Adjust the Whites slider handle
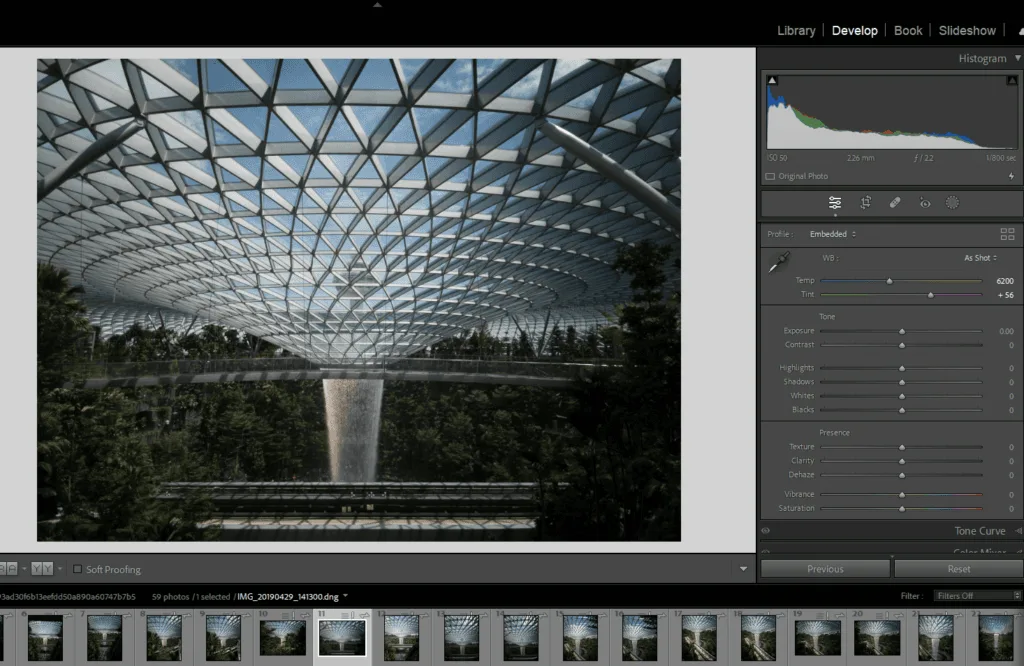This screenshot has width=1024, height=666. [x=902, y=396]
